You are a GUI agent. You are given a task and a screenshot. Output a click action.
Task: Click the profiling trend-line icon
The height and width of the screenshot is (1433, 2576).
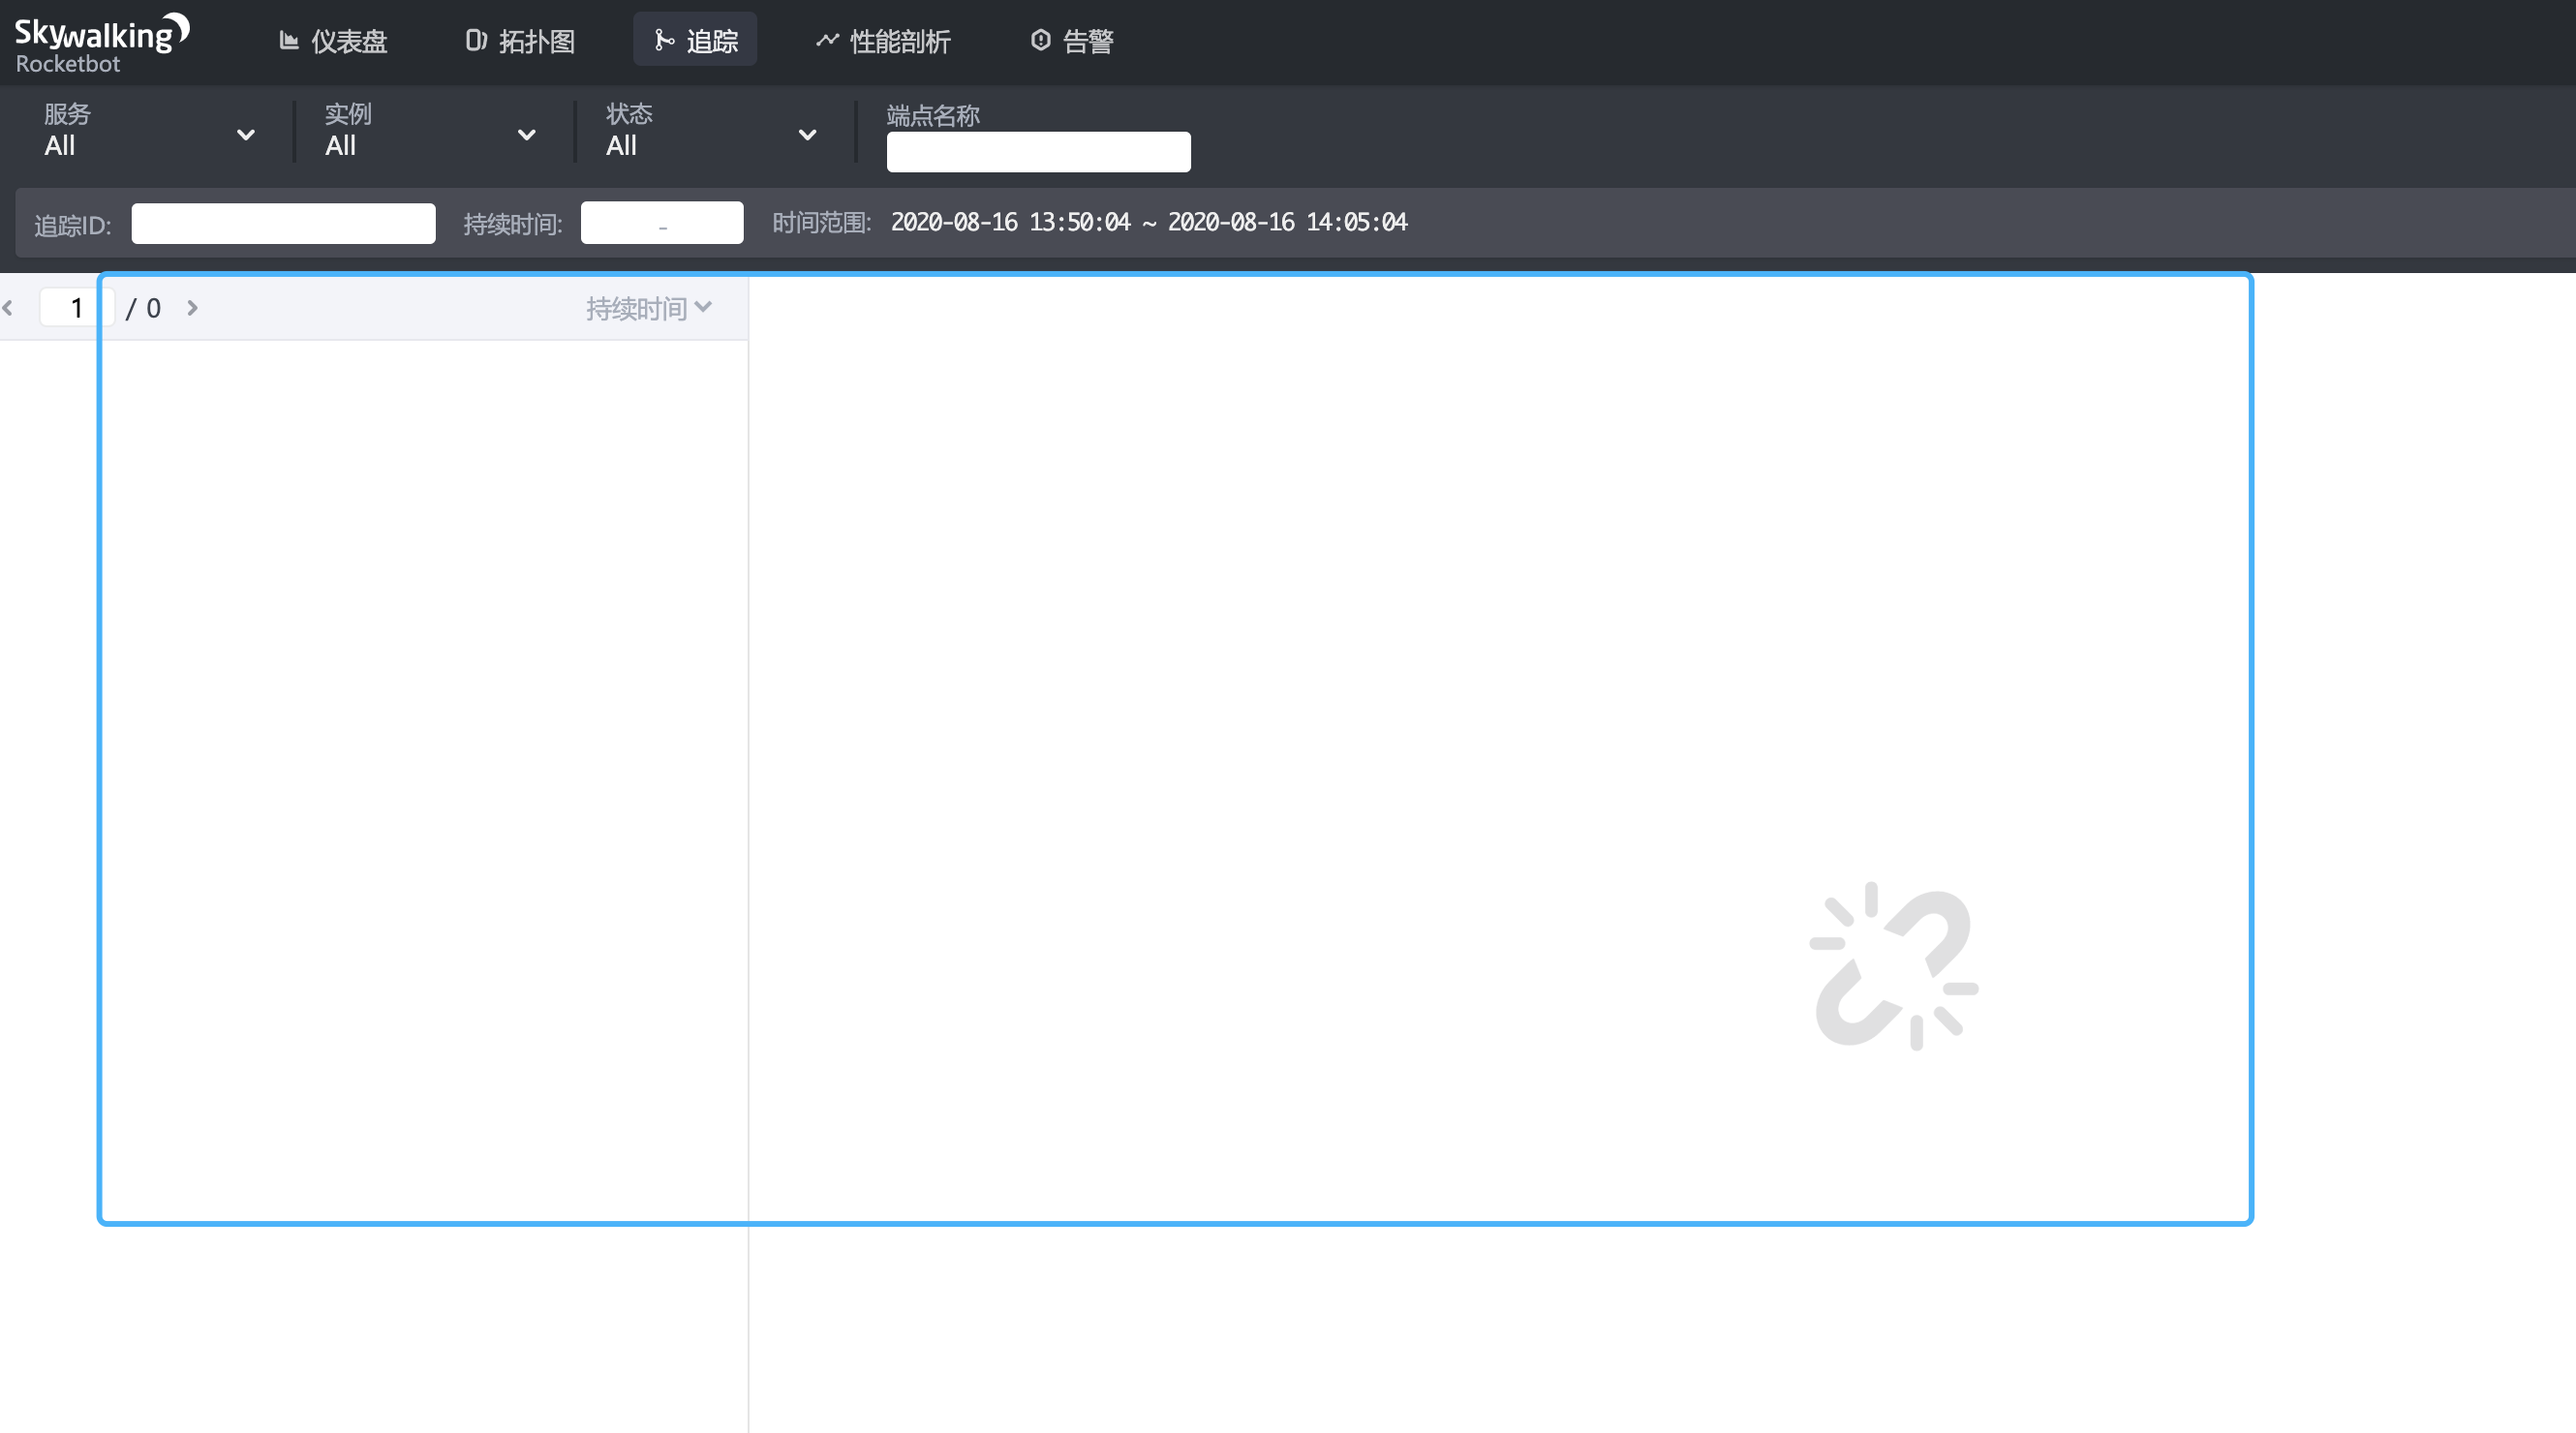(x=826, y=40)
